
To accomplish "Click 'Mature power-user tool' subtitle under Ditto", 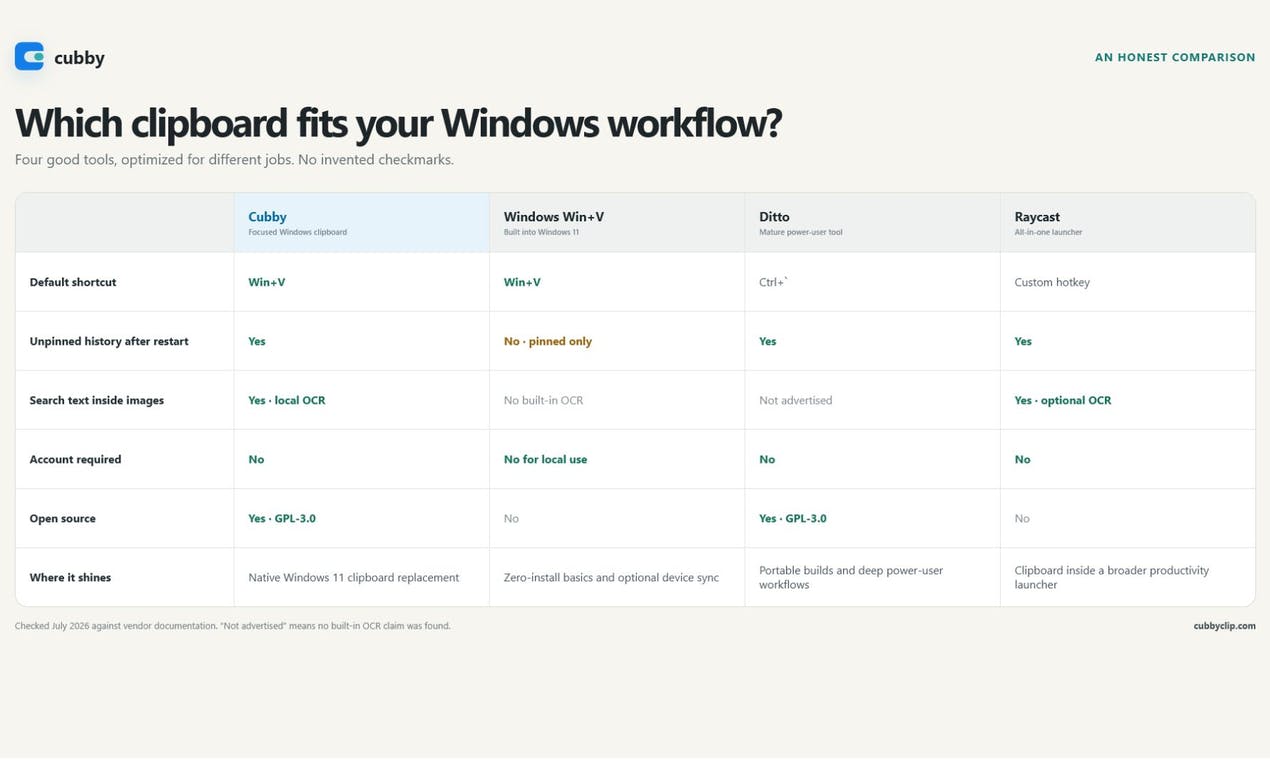I will (800, 232).
